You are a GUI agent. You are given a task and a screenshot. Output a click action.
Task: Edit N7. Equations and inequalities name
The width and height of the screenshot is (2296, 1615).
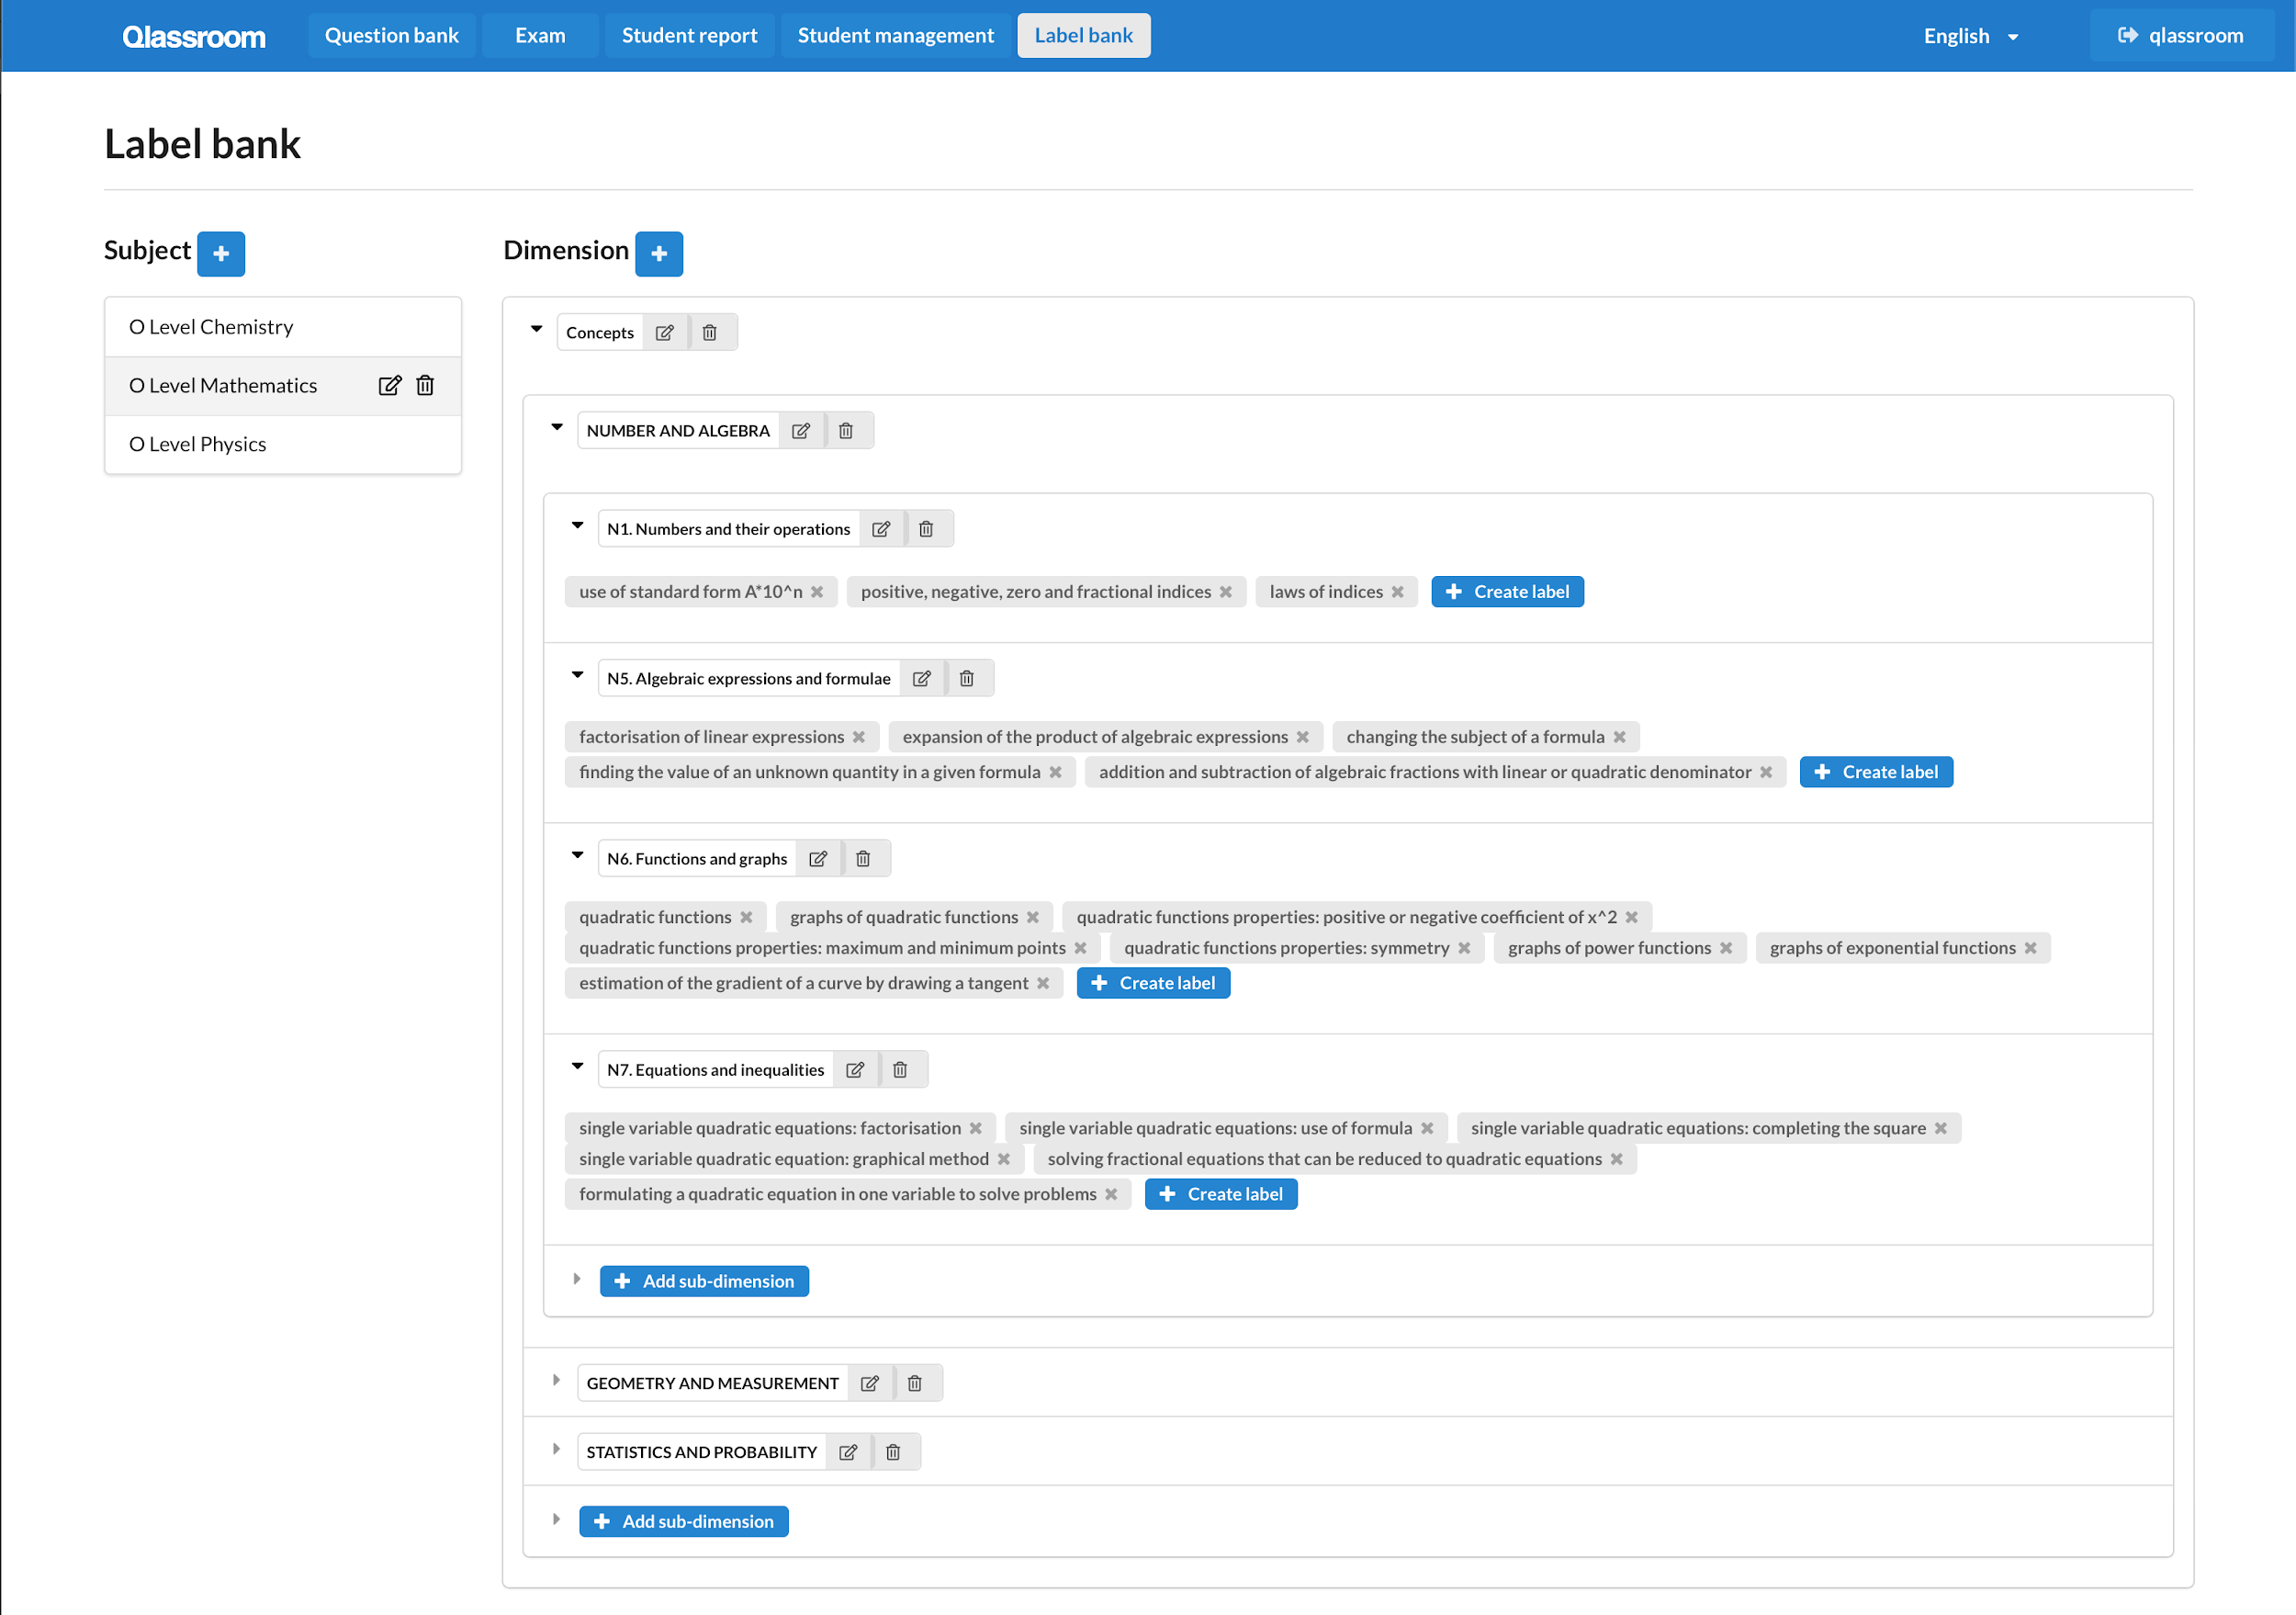pyautogui.click(x=855, y=1070)
